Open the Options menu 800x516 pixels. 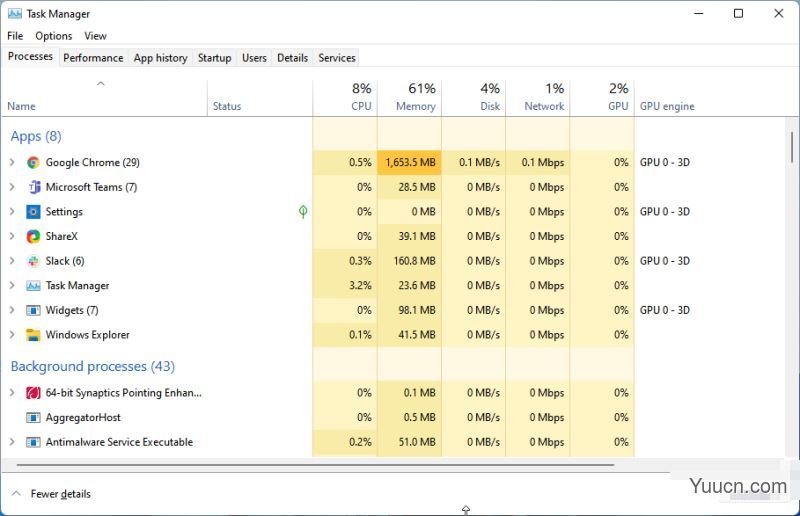click(54, 36)
